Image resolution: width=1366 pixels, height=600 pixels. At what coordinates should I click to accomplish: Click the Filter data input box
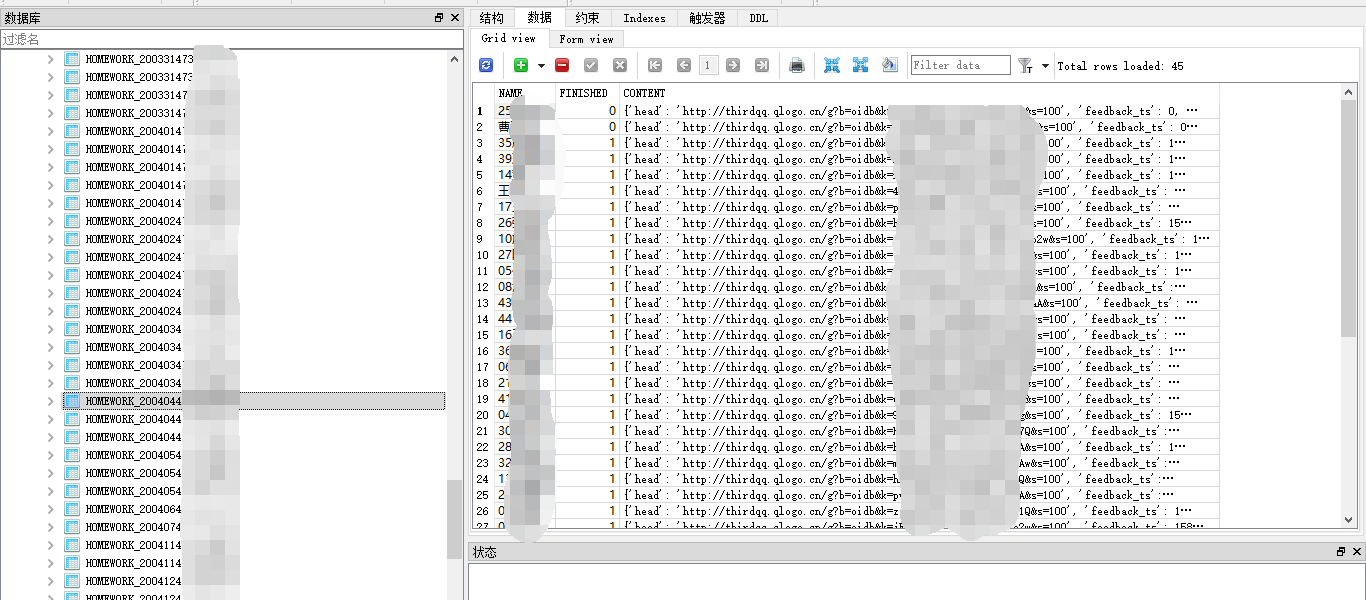[x=958, y=64]
